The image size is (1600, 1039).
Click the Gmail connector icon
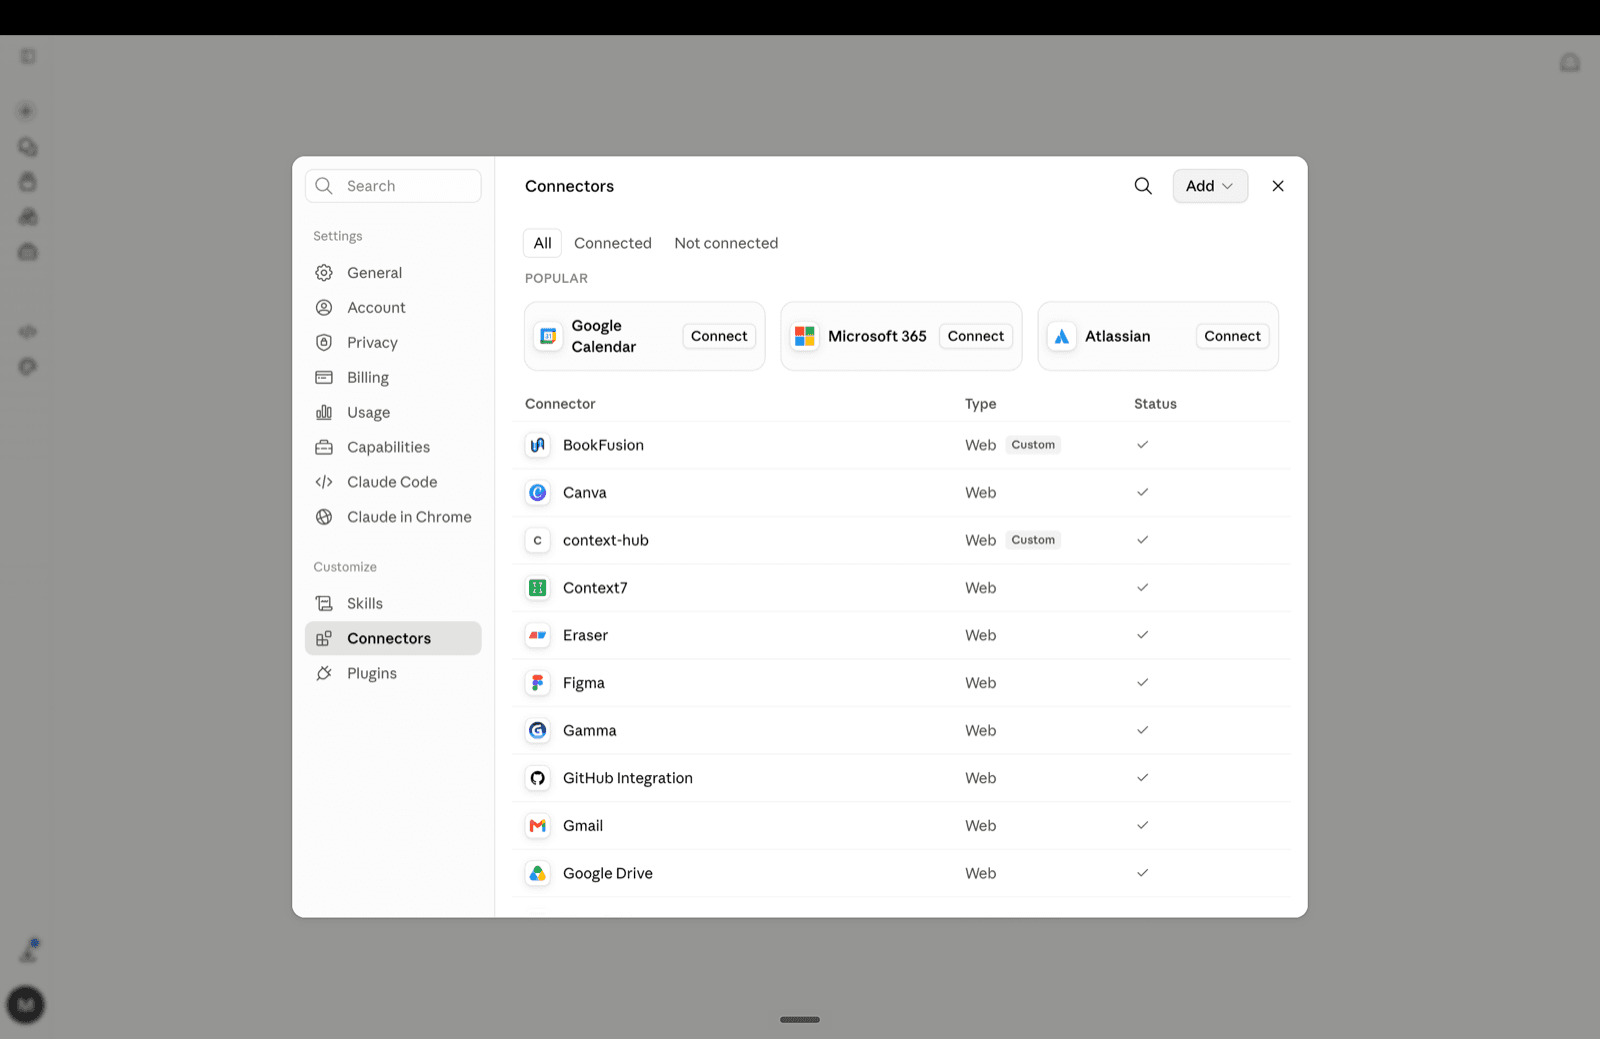538,826
